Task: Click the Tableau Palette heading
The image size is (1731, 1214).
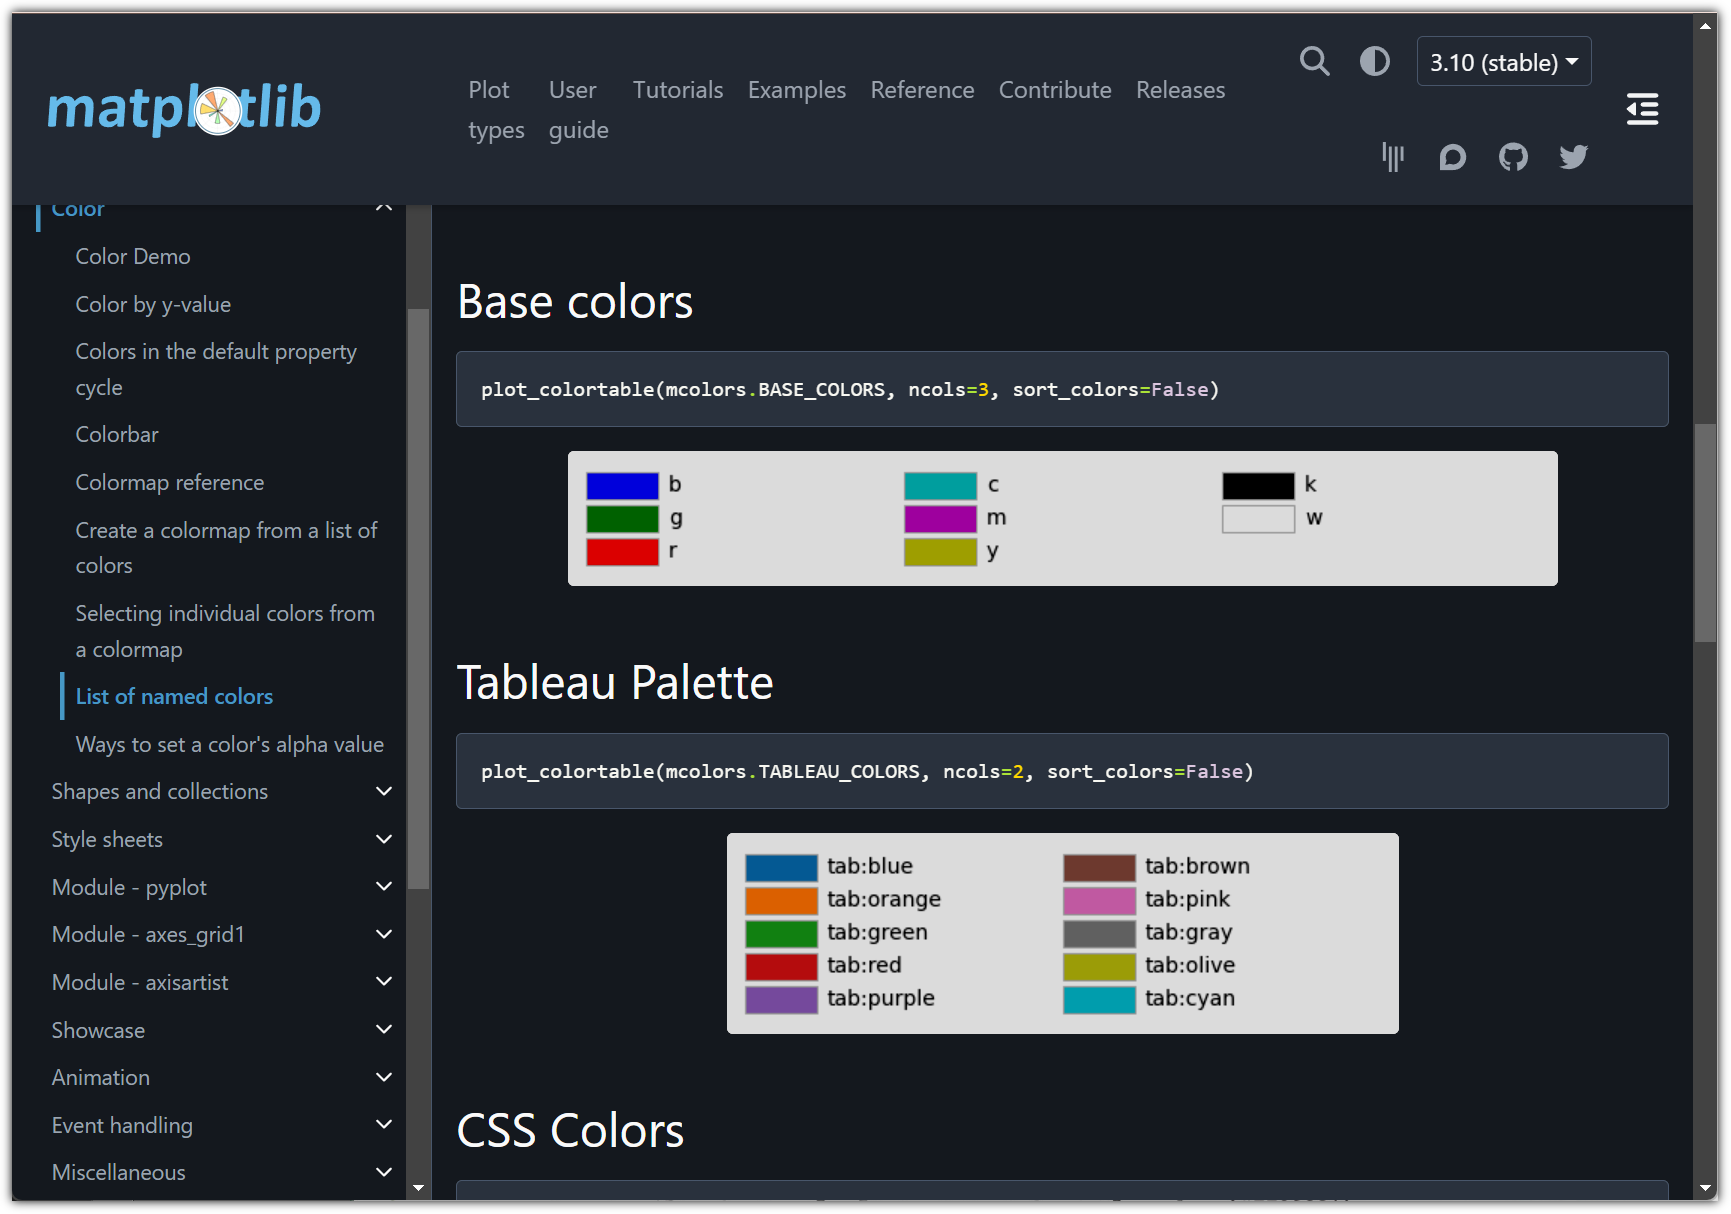Action: 615,683
